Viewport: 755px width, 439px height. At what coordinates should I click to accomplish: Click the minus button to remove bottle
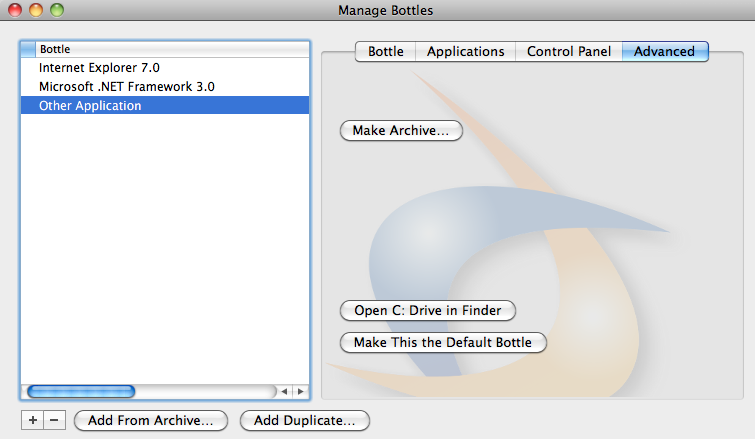click(x=54, y=420)
